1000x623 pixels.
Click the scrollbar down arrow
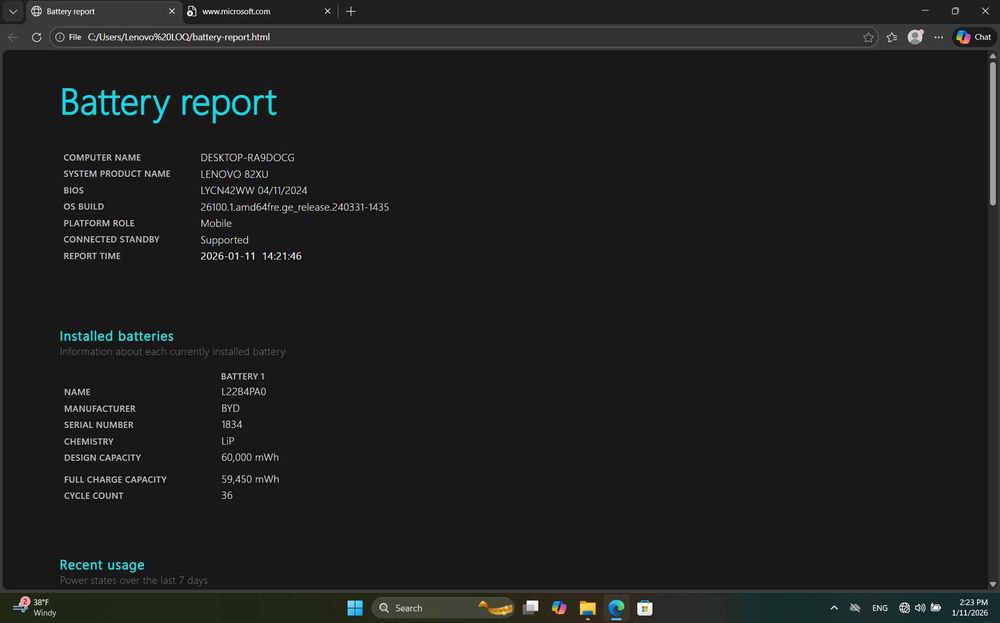click(x=992, y=583)
